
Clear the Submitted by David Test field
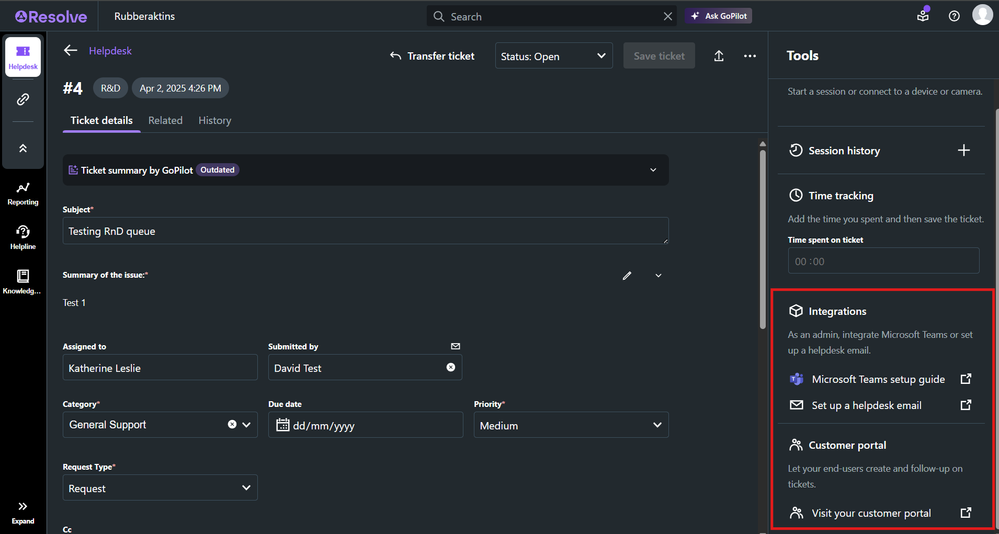pos(450,368)
